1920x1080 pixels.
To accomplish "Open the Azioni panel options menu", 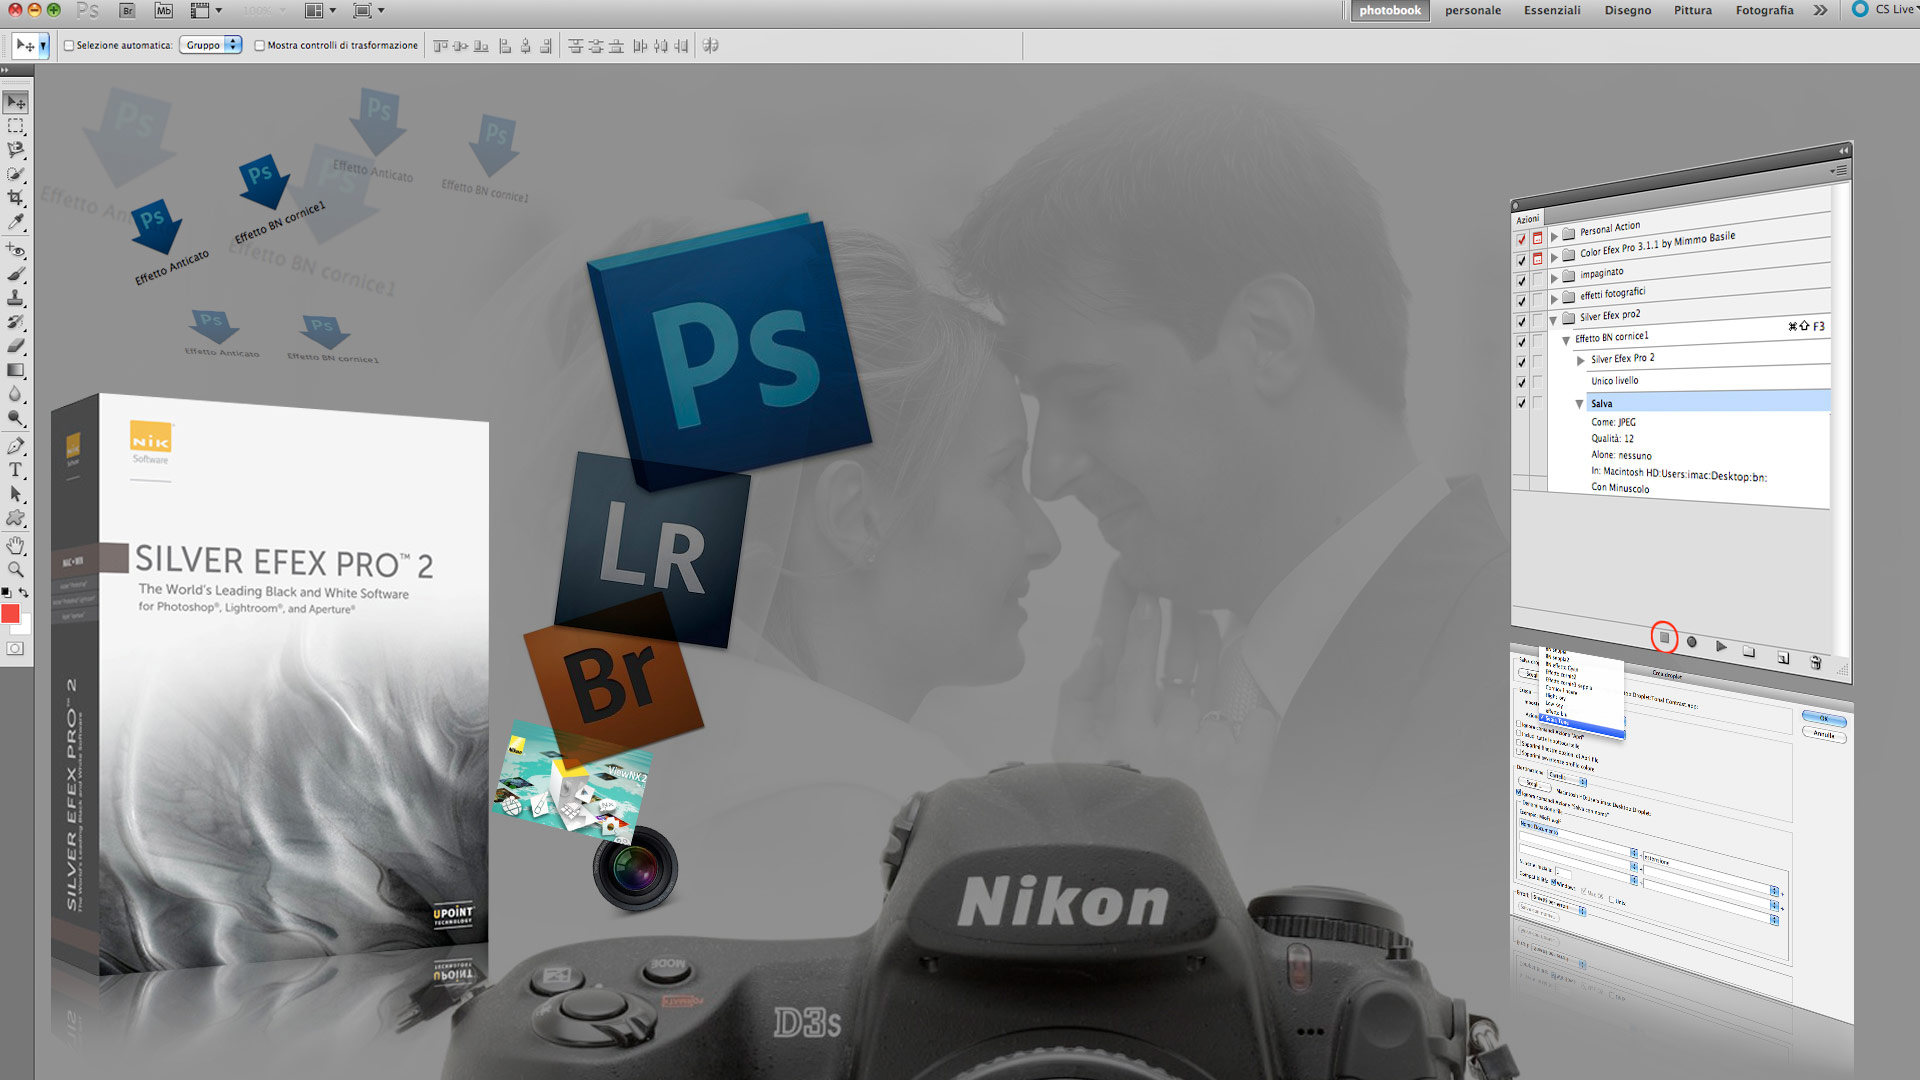I will pyautogui.click(x=1838, y=171).
